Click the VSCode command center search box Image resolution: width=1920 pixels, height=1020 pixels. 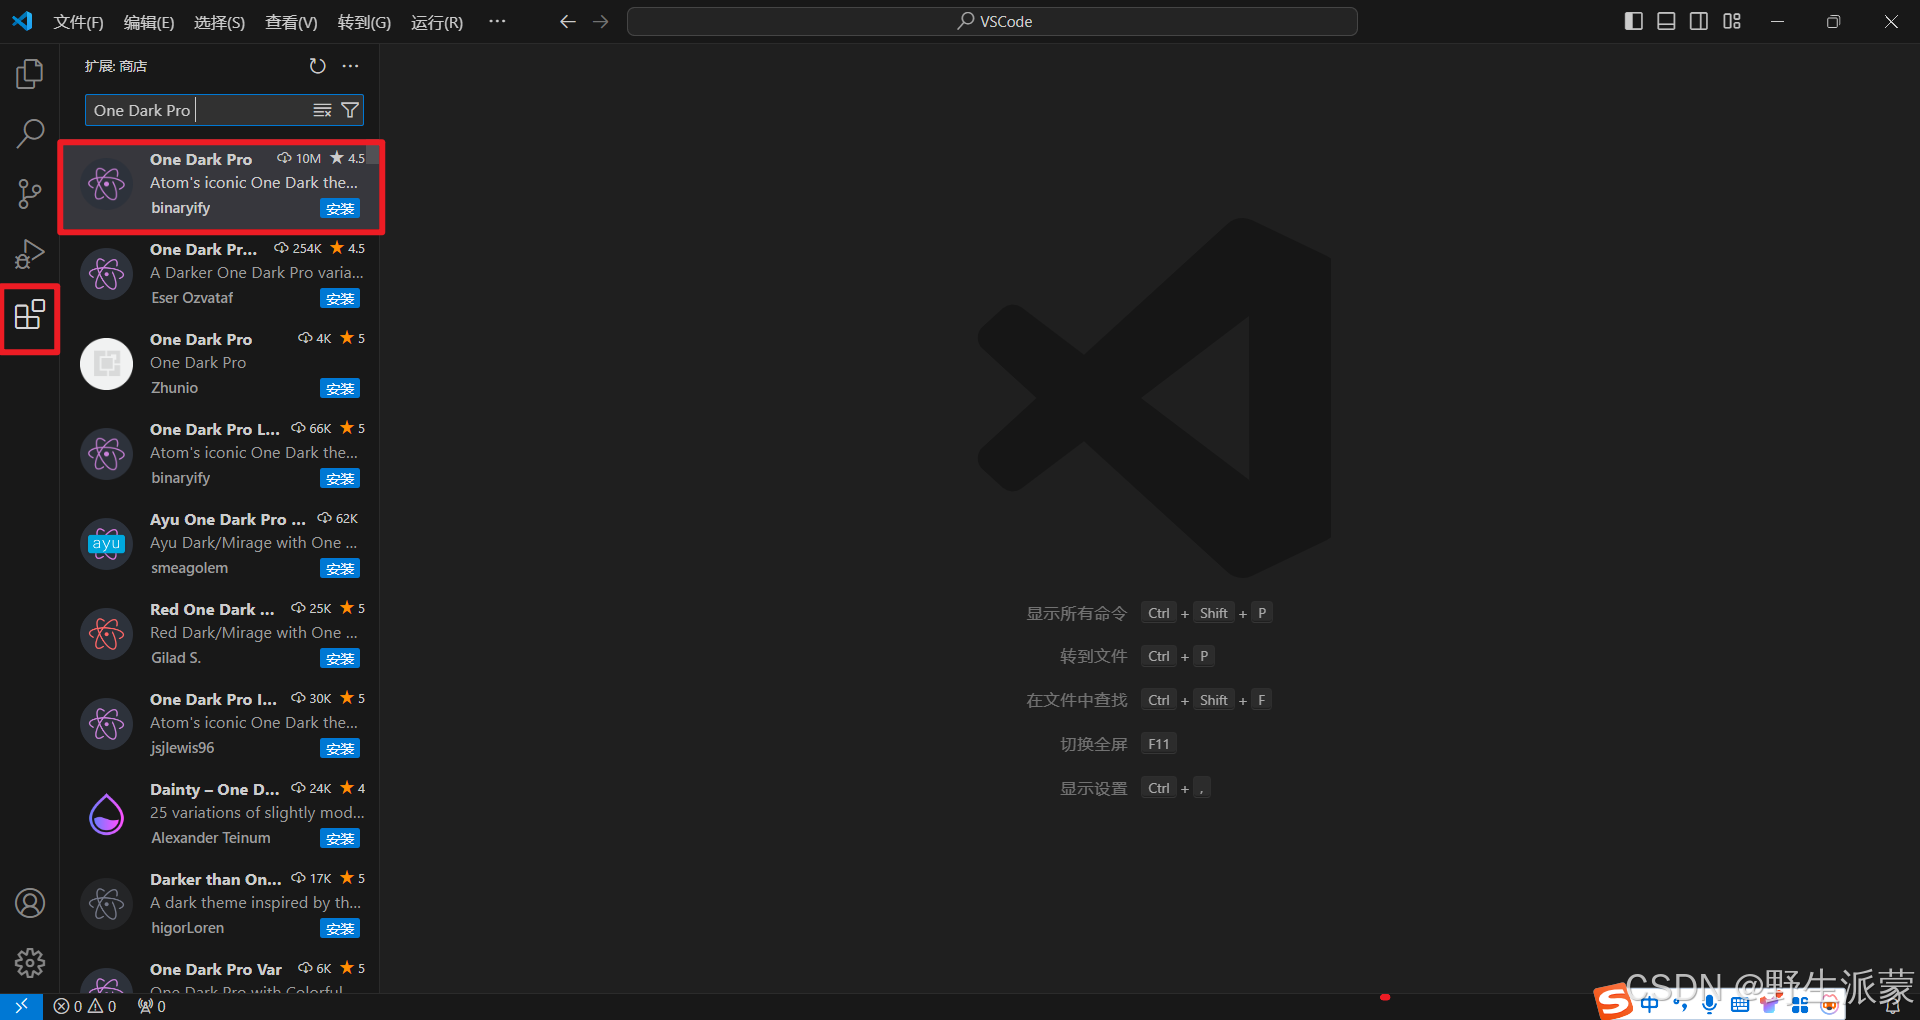point(992,21)
